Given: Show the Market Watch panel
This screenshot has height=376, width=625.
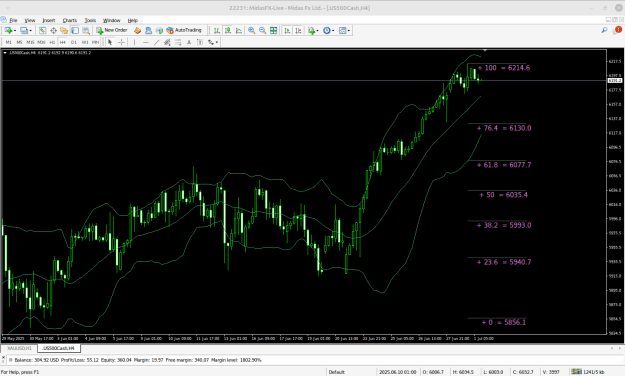Looking at the screenshot, I should 42,30.
